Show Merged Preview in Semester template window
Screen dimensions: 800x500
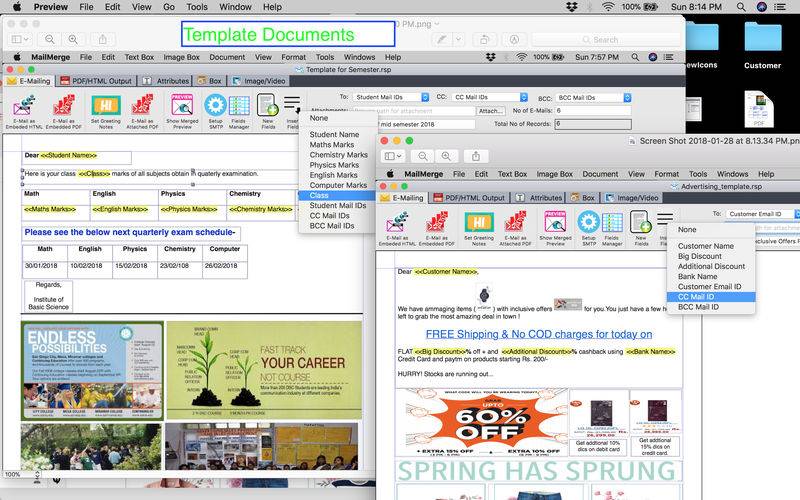(x=182, y=111)
